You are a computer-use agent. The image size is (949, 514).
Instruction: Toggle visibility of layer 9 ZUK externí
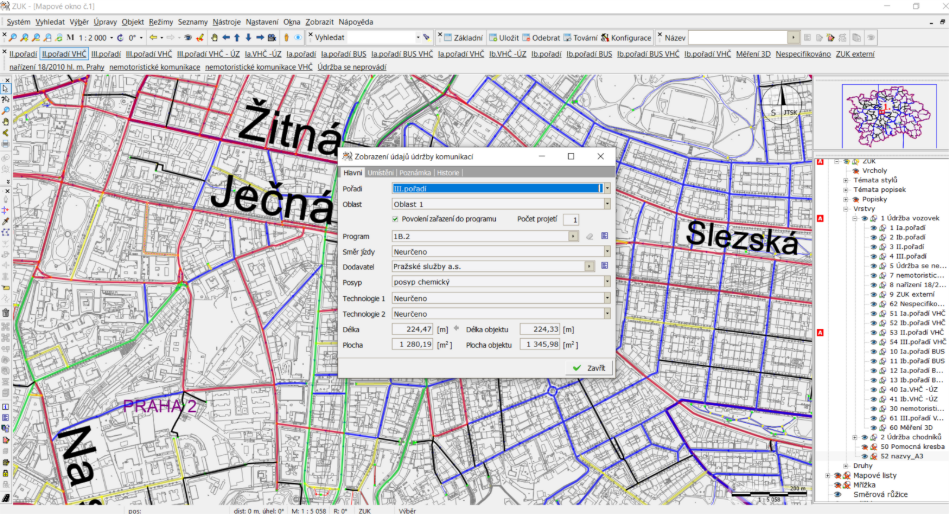873,295
